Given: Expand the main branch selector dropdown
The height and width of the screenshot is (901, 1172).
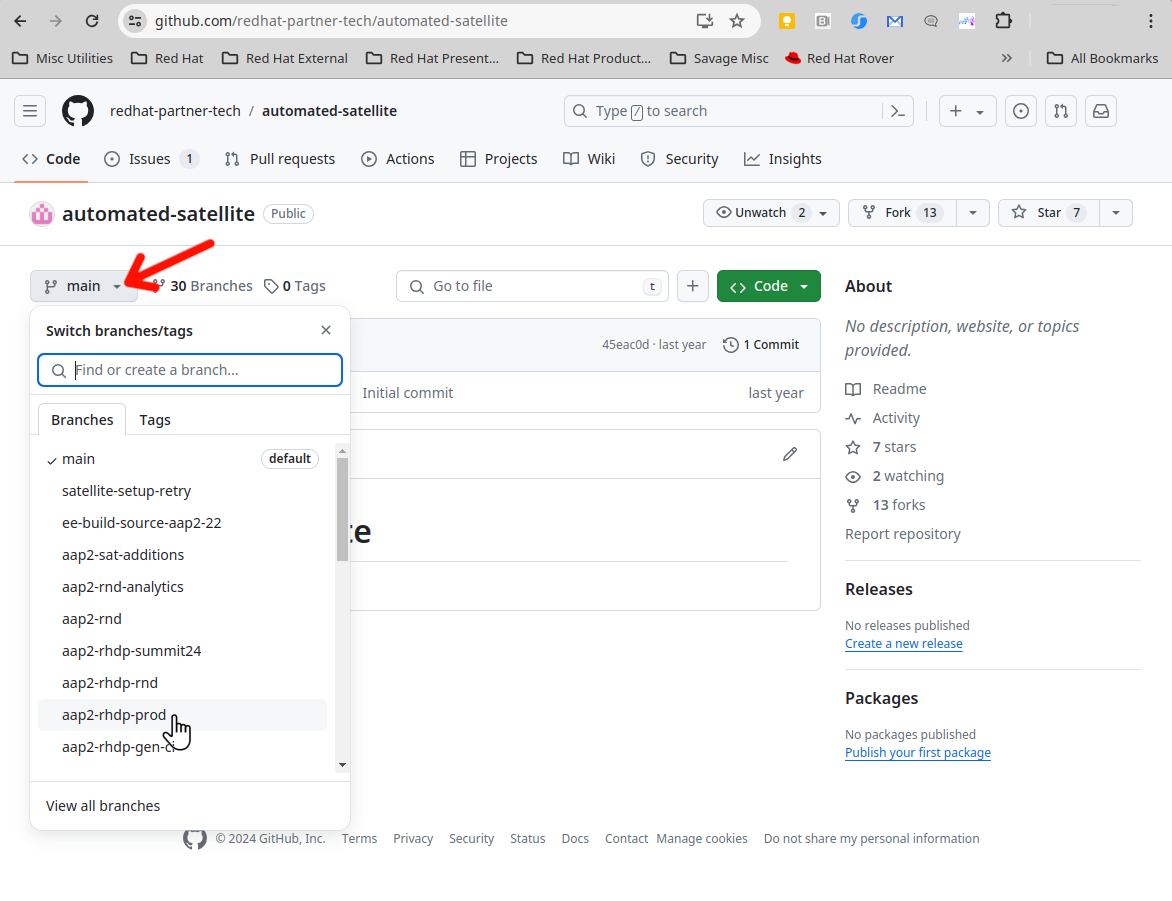Looking at the screenshot, I should (x=84, y=286).
